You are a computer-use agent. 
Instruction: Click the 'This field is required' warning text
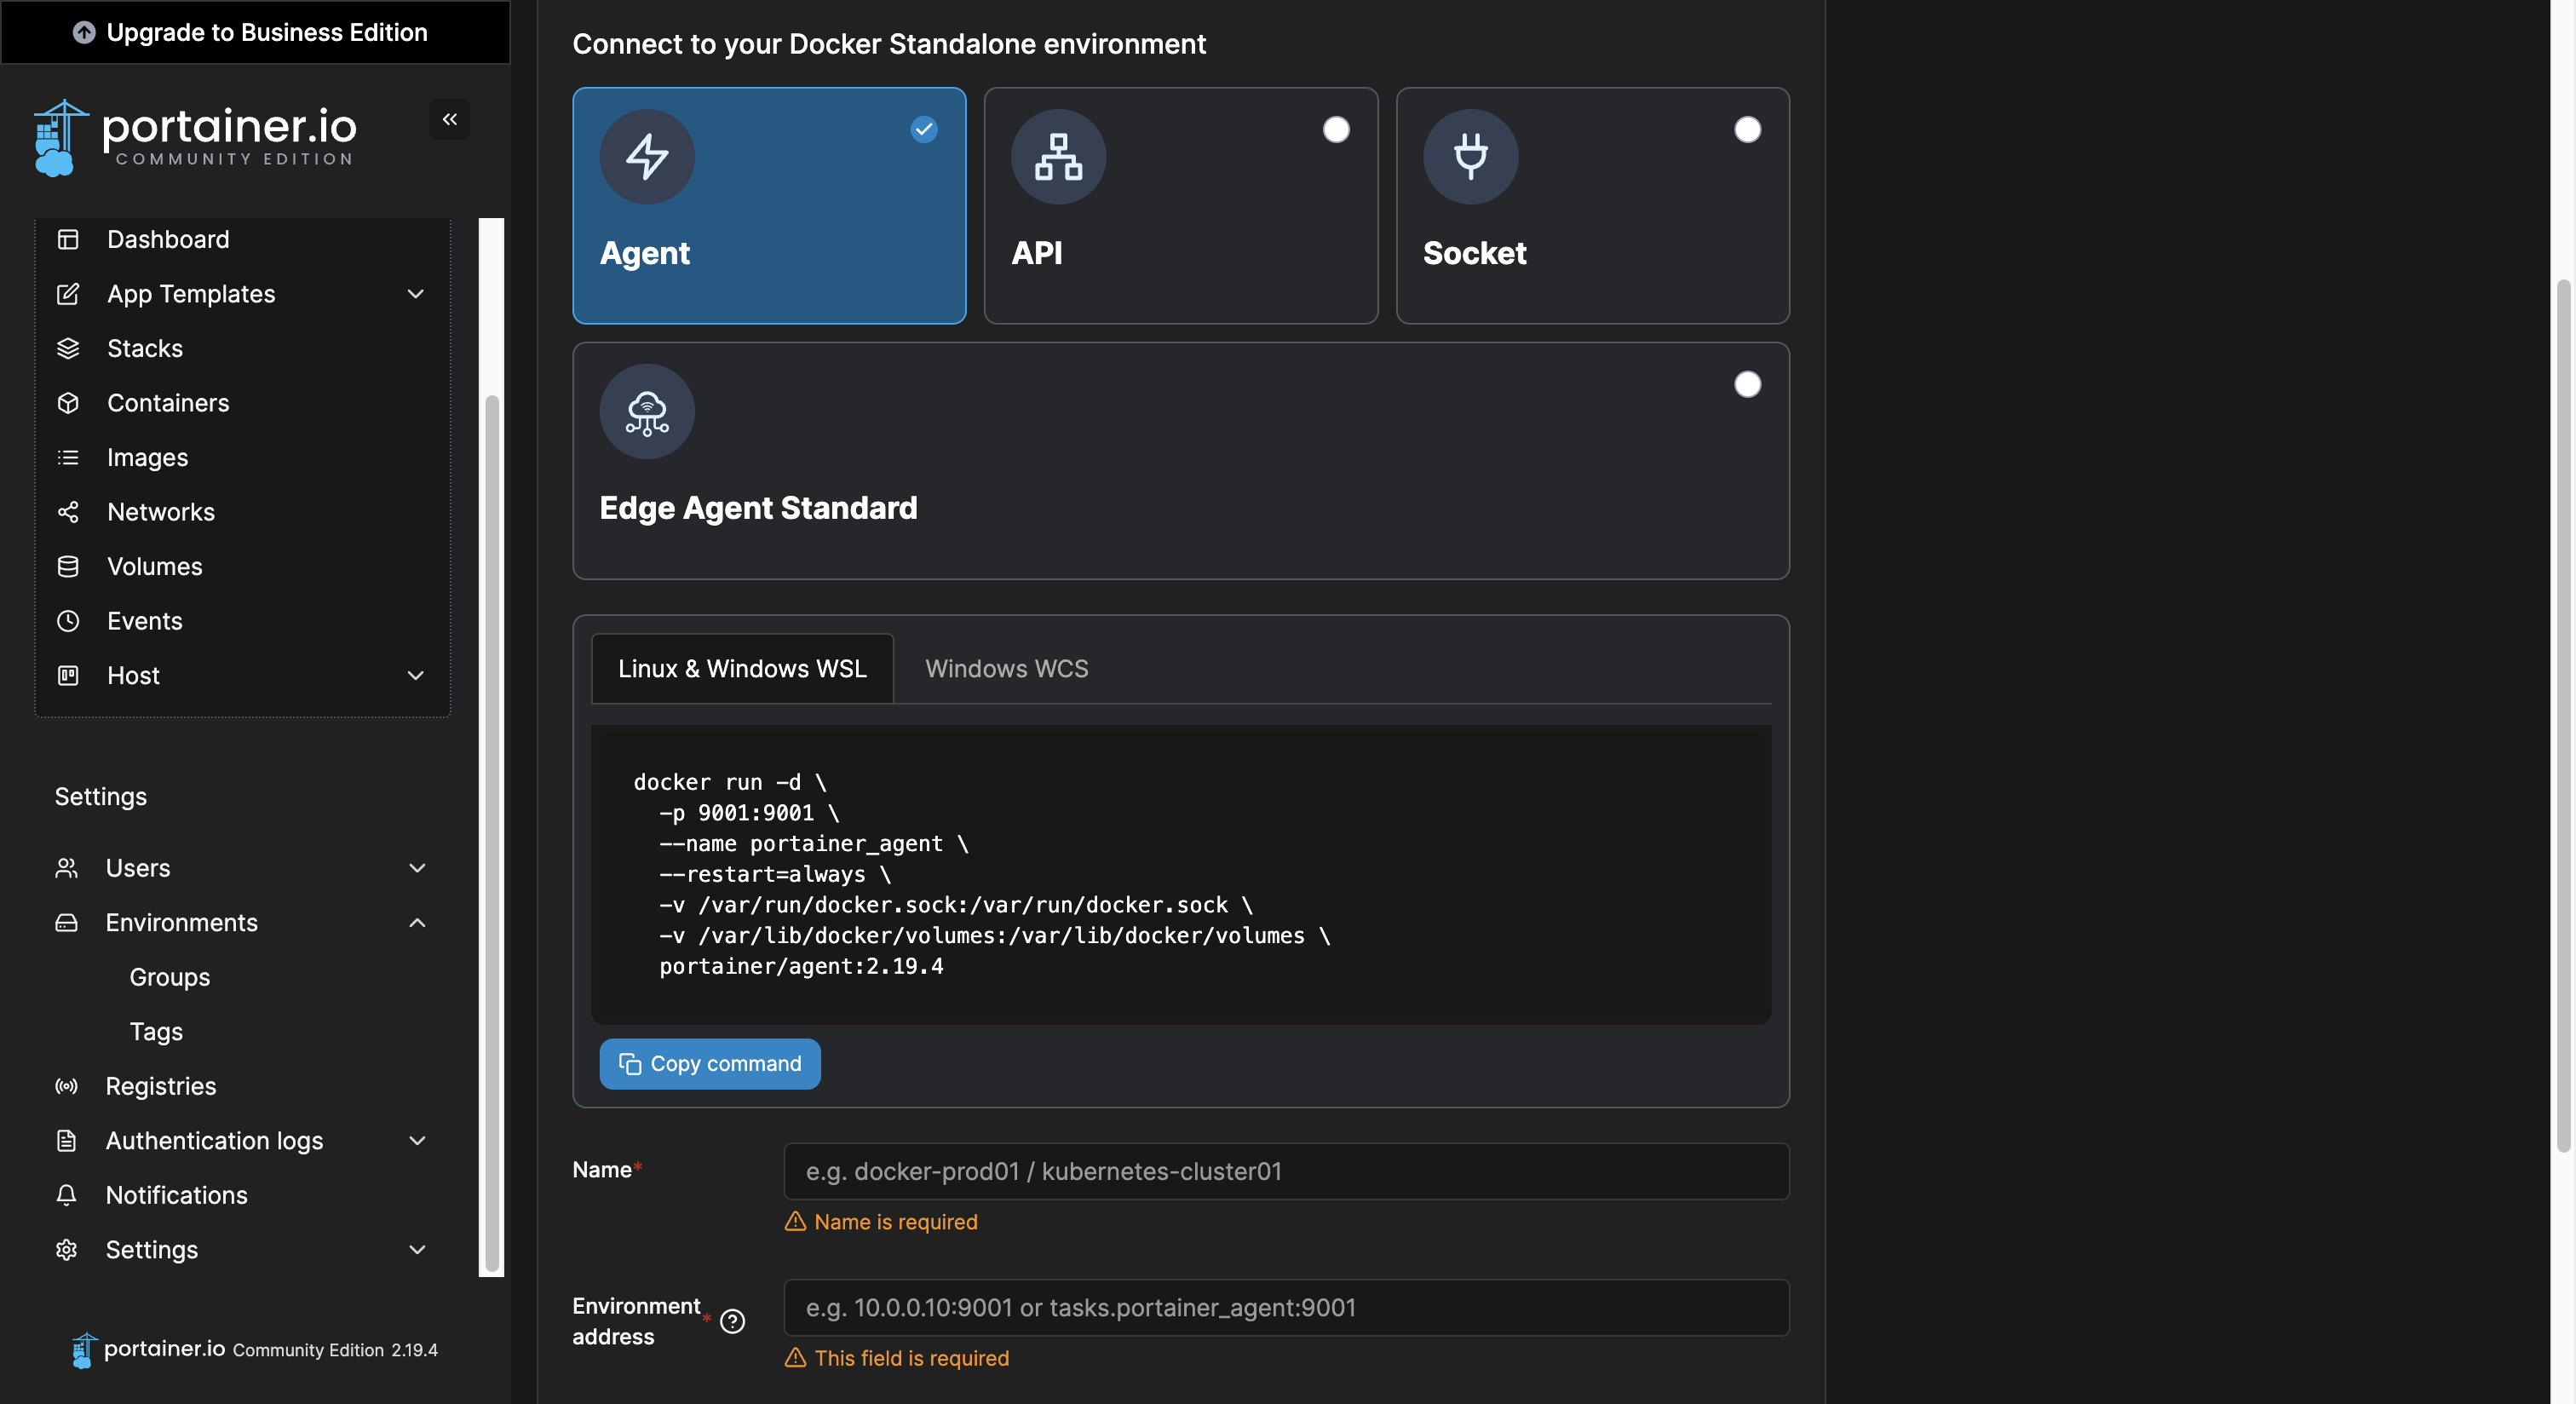click(912, 1358)
